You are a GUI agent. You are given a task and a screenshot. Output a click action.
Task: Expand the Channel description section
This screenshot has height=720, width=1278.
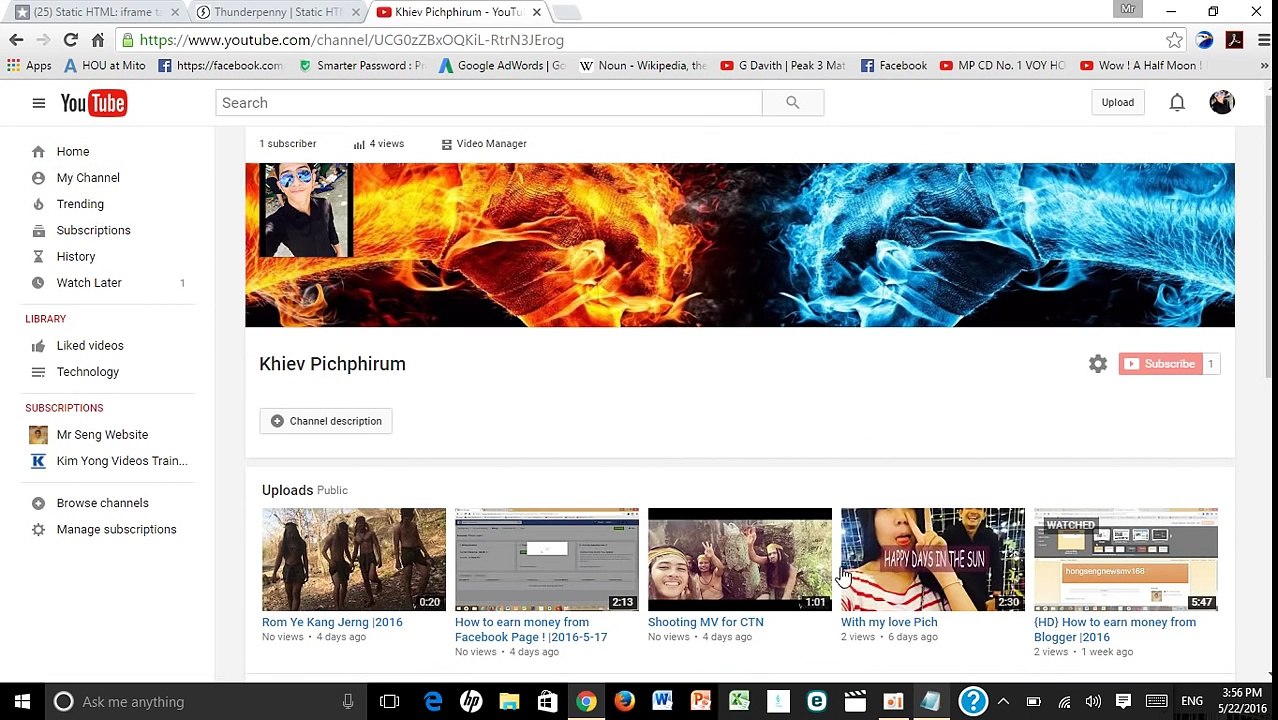pyautogui.click(x=326, y=421)
